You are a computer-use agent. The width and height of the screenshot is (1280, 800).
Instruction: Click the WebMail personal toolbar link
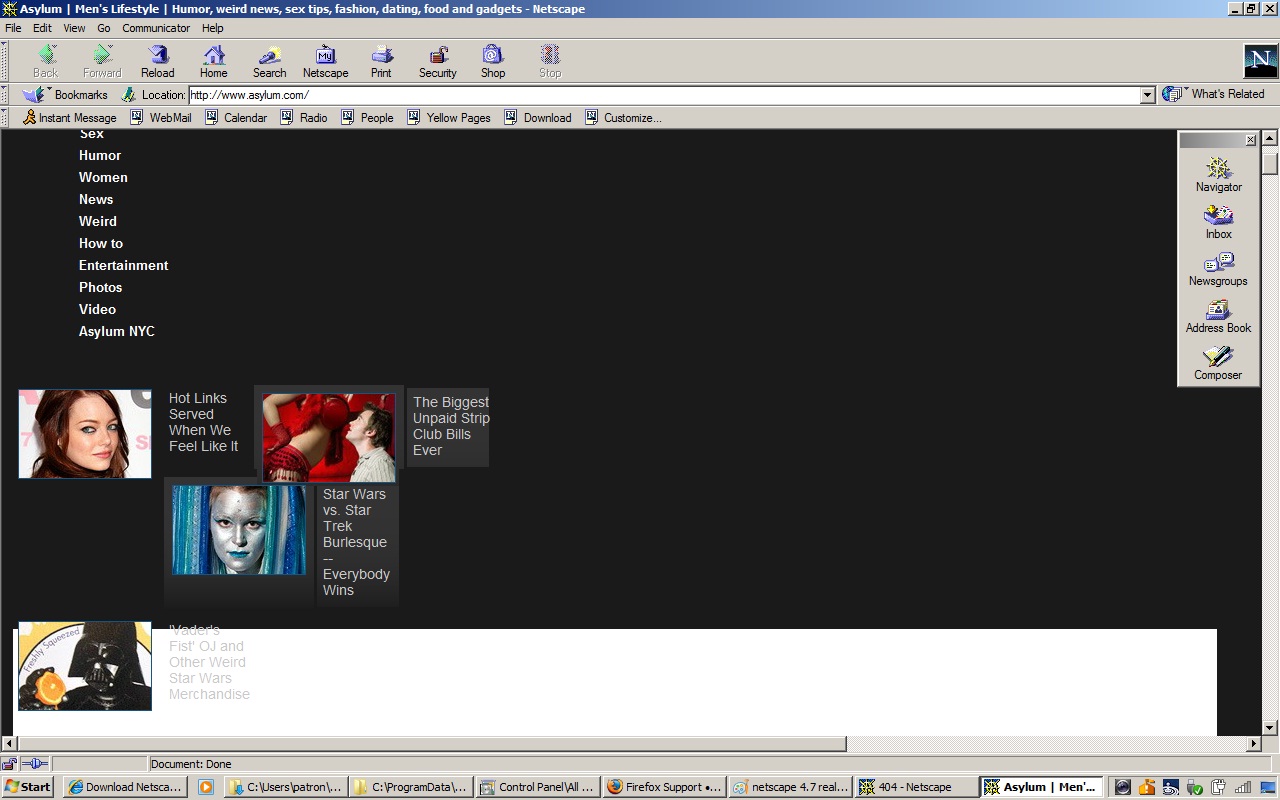(x=161, y=117)
